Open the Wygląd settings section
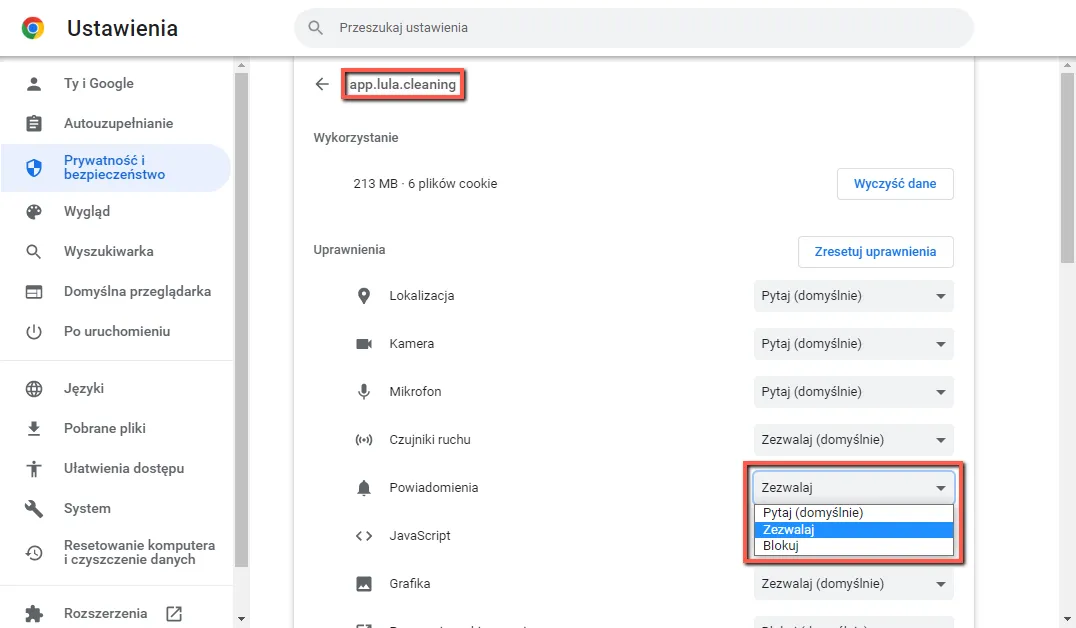The height and width of the screenshot is (628, 1076). [115, 211]
